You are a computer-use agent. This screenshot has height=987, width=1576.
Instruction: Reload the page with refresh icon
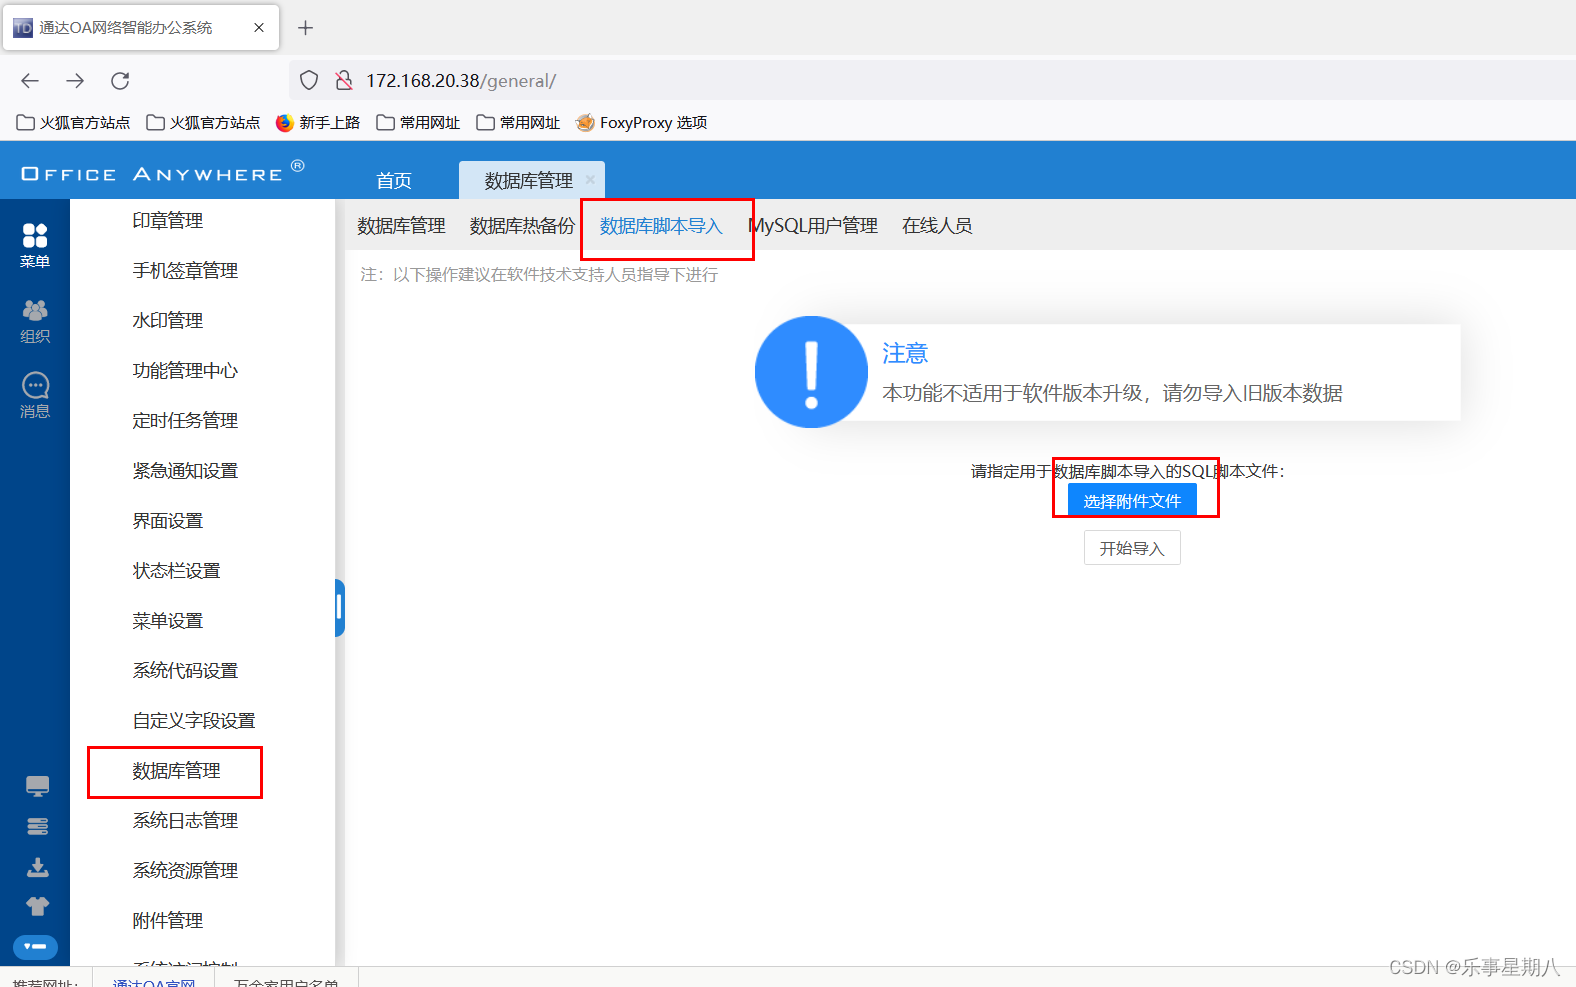click(x=120, y=81)
